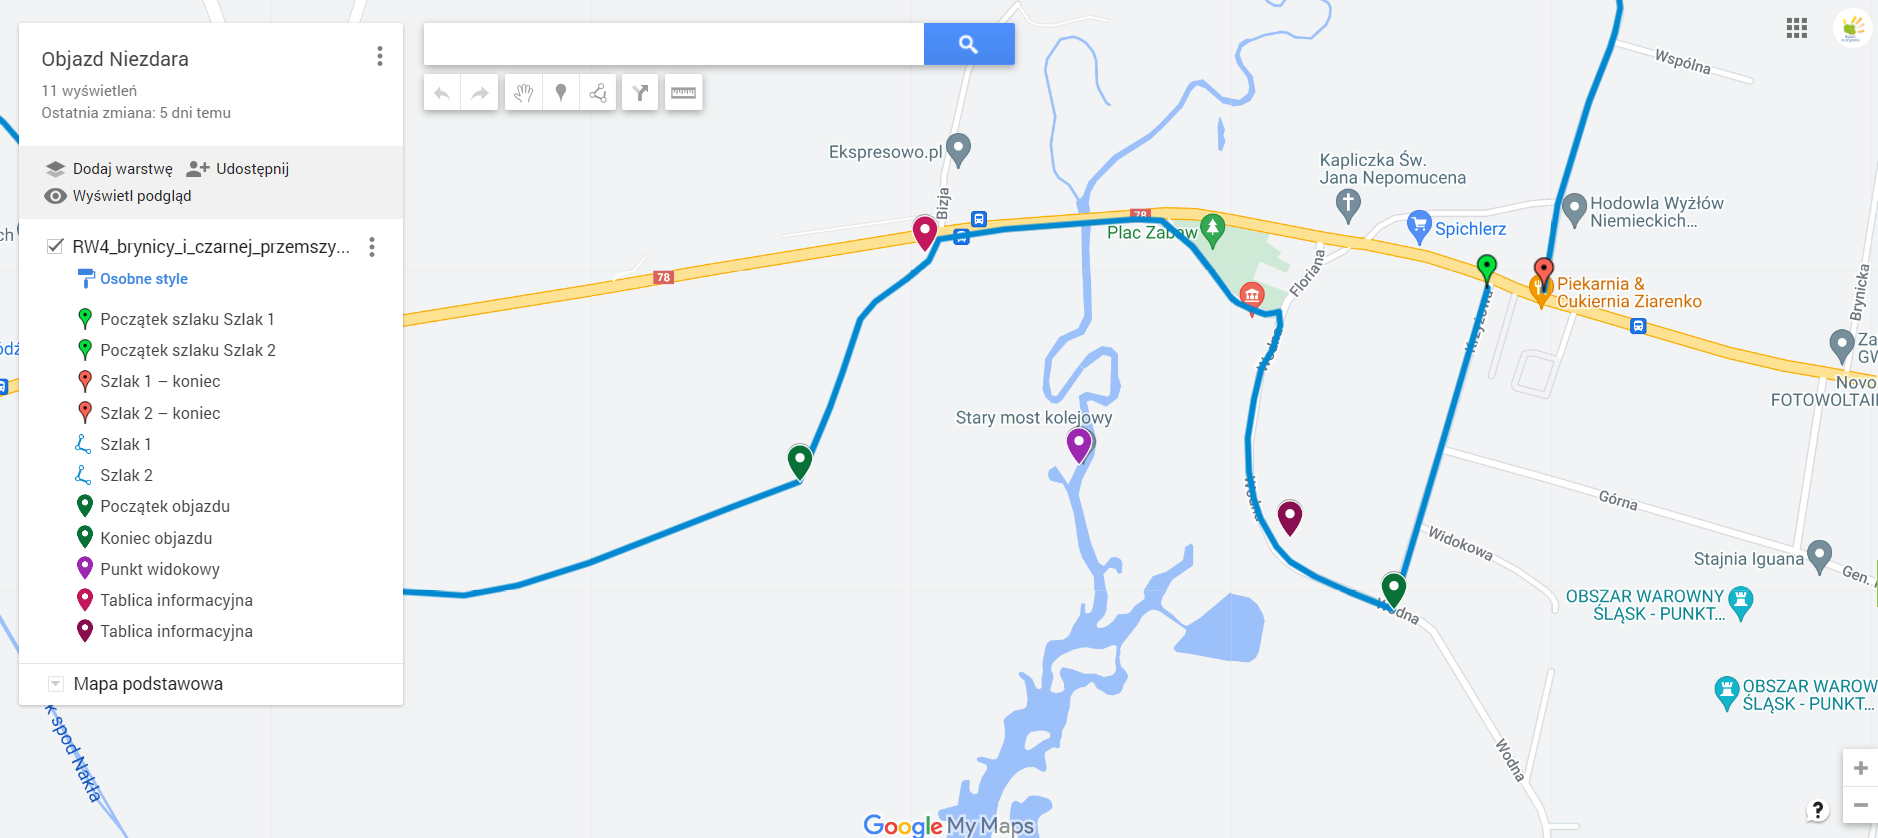Viewport: 1878px width, 838px height.
Task: Expand the Mapa podstawowa section
Action: (x=56, y=684)
